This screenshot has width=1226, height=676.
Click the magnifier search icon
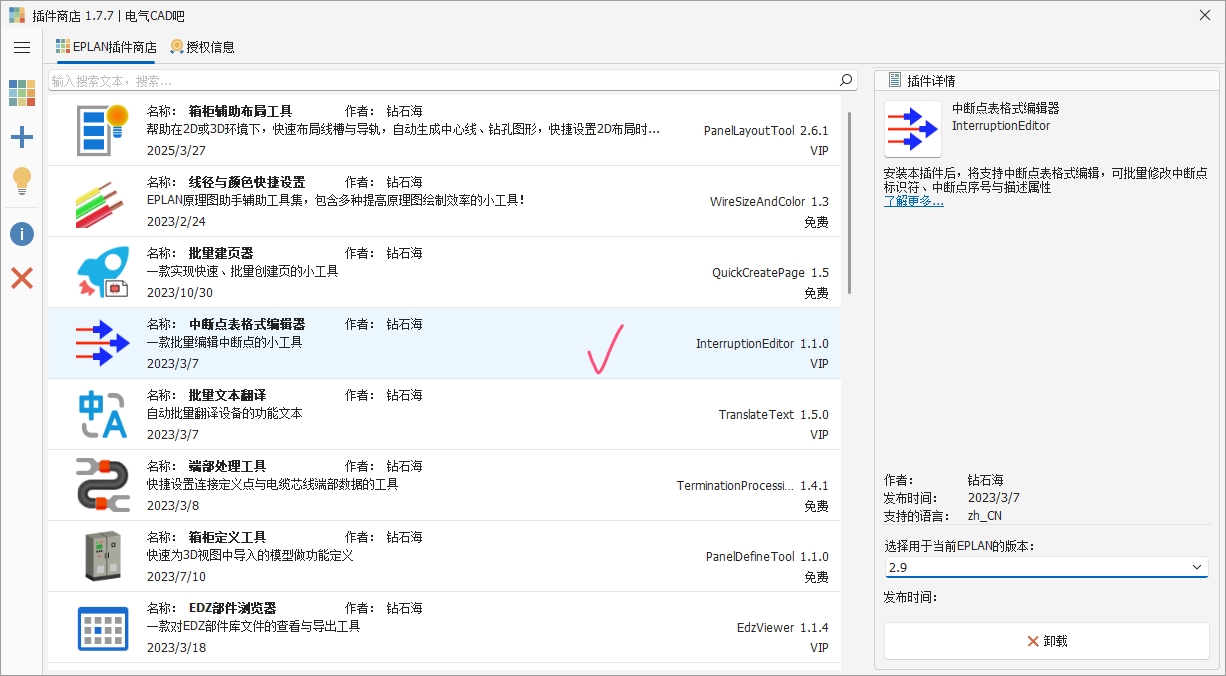[846, 80]
